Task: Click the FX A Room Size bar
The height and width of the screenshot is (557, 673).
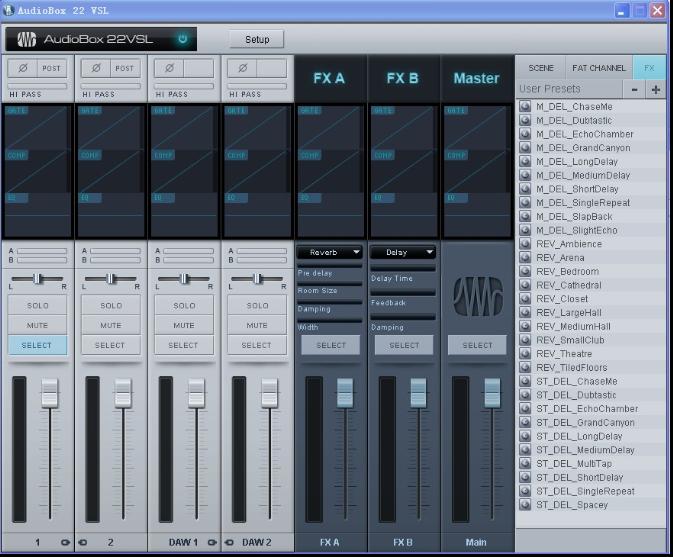Action: pos(330,284)
